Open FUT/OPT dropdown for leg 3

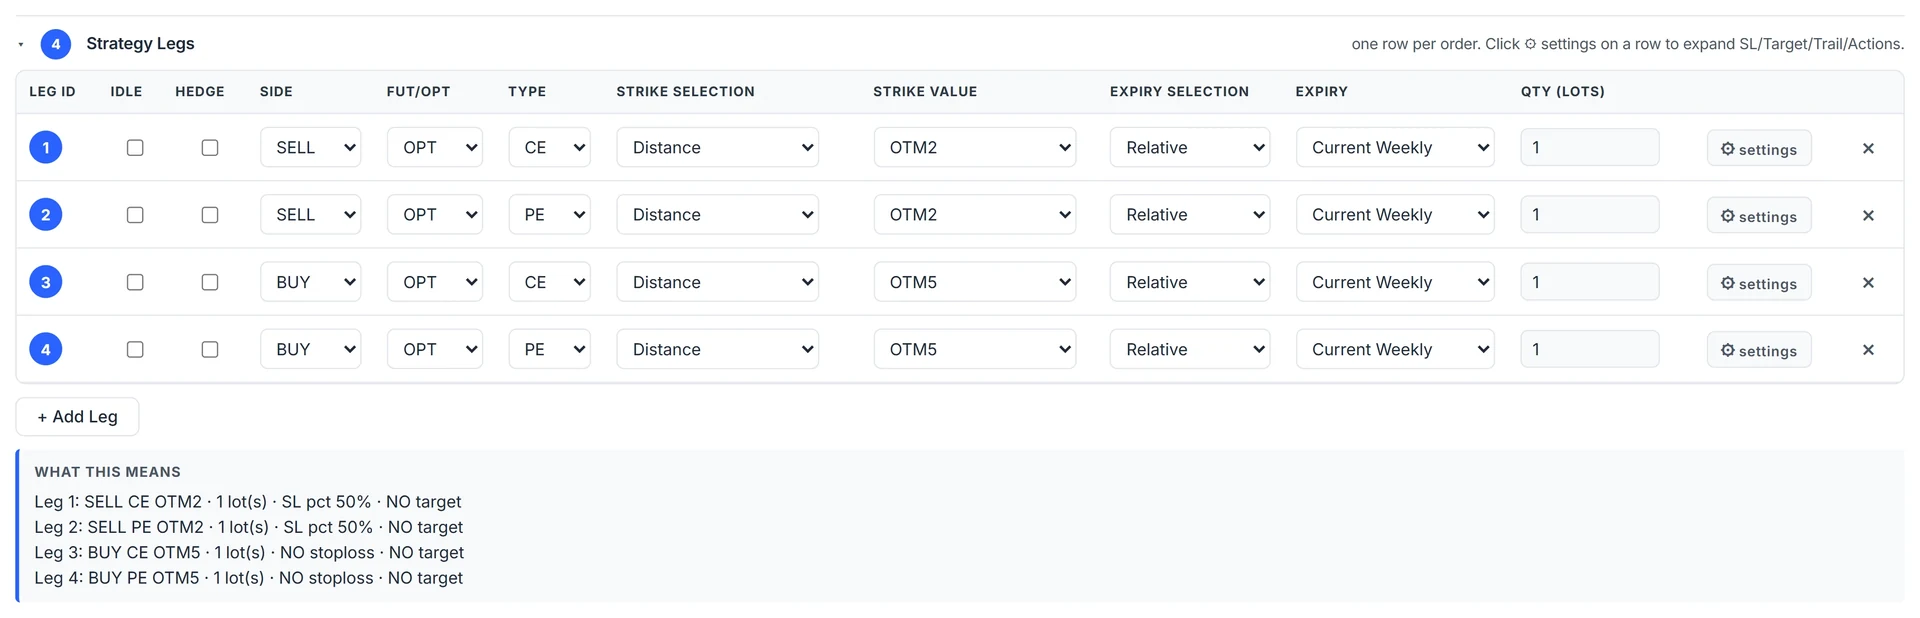coord(435,282)
